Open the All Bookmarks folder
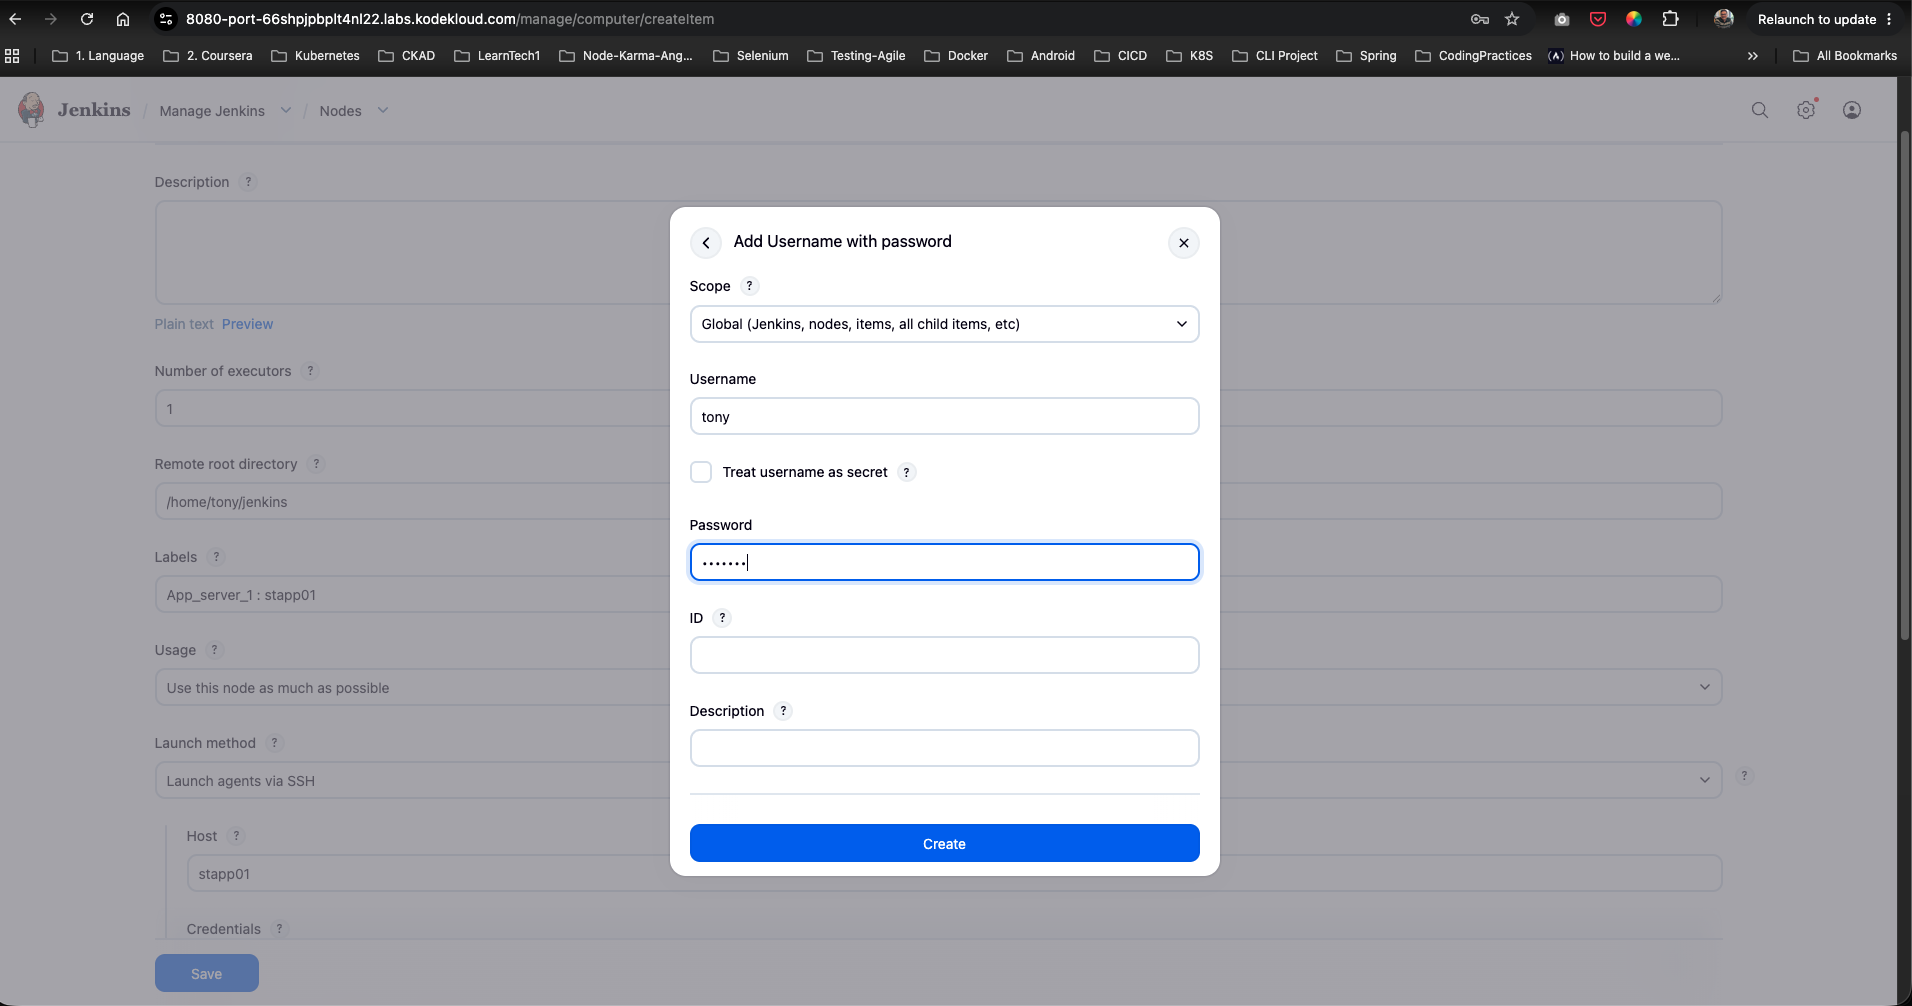The image size is (1912, 1006). [x=1845, y=56]
